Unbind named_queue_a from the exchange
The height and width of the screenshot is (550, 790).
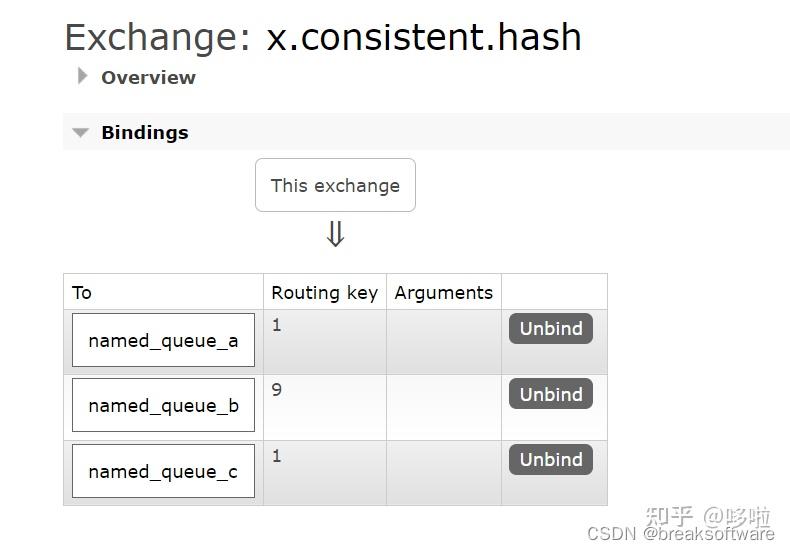tap(551, 329)
